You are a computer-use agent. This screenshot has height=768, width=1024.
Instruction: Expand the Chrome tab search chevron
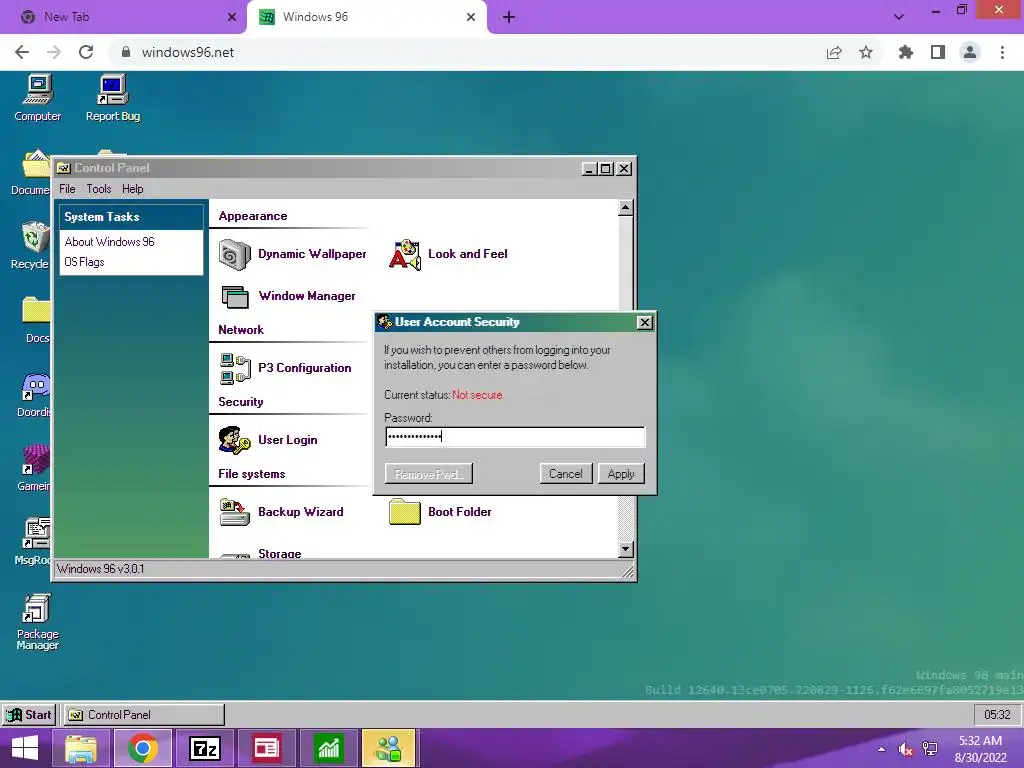pyautogui.click(x=899, y=17)
